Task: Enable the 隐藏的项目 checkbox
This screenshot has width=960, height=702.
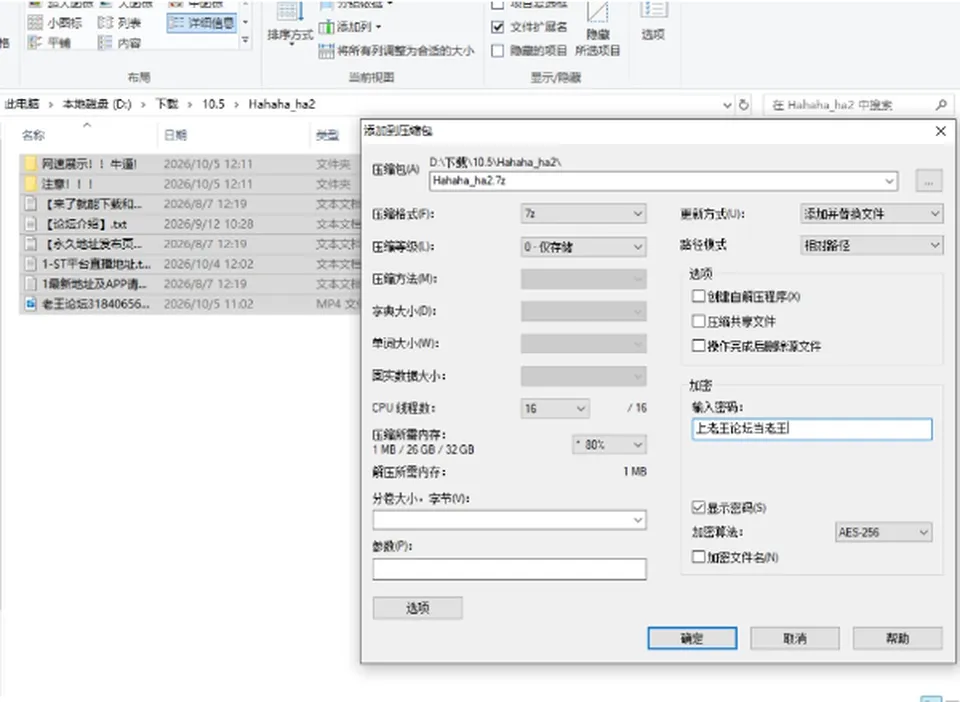Action: [x=498, y=51]
